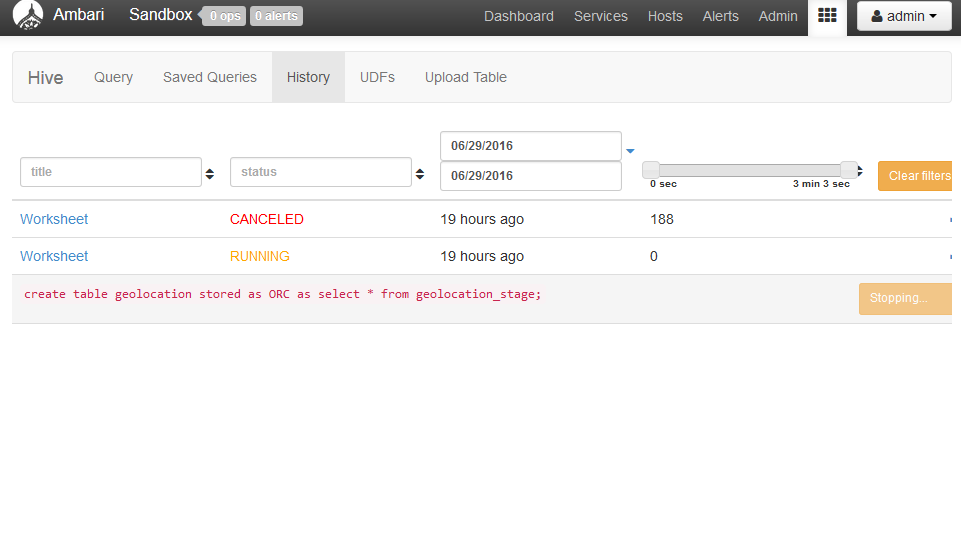Click the duration value 188
The height and width of the screenshot is (560, 961).
point(662,219)
